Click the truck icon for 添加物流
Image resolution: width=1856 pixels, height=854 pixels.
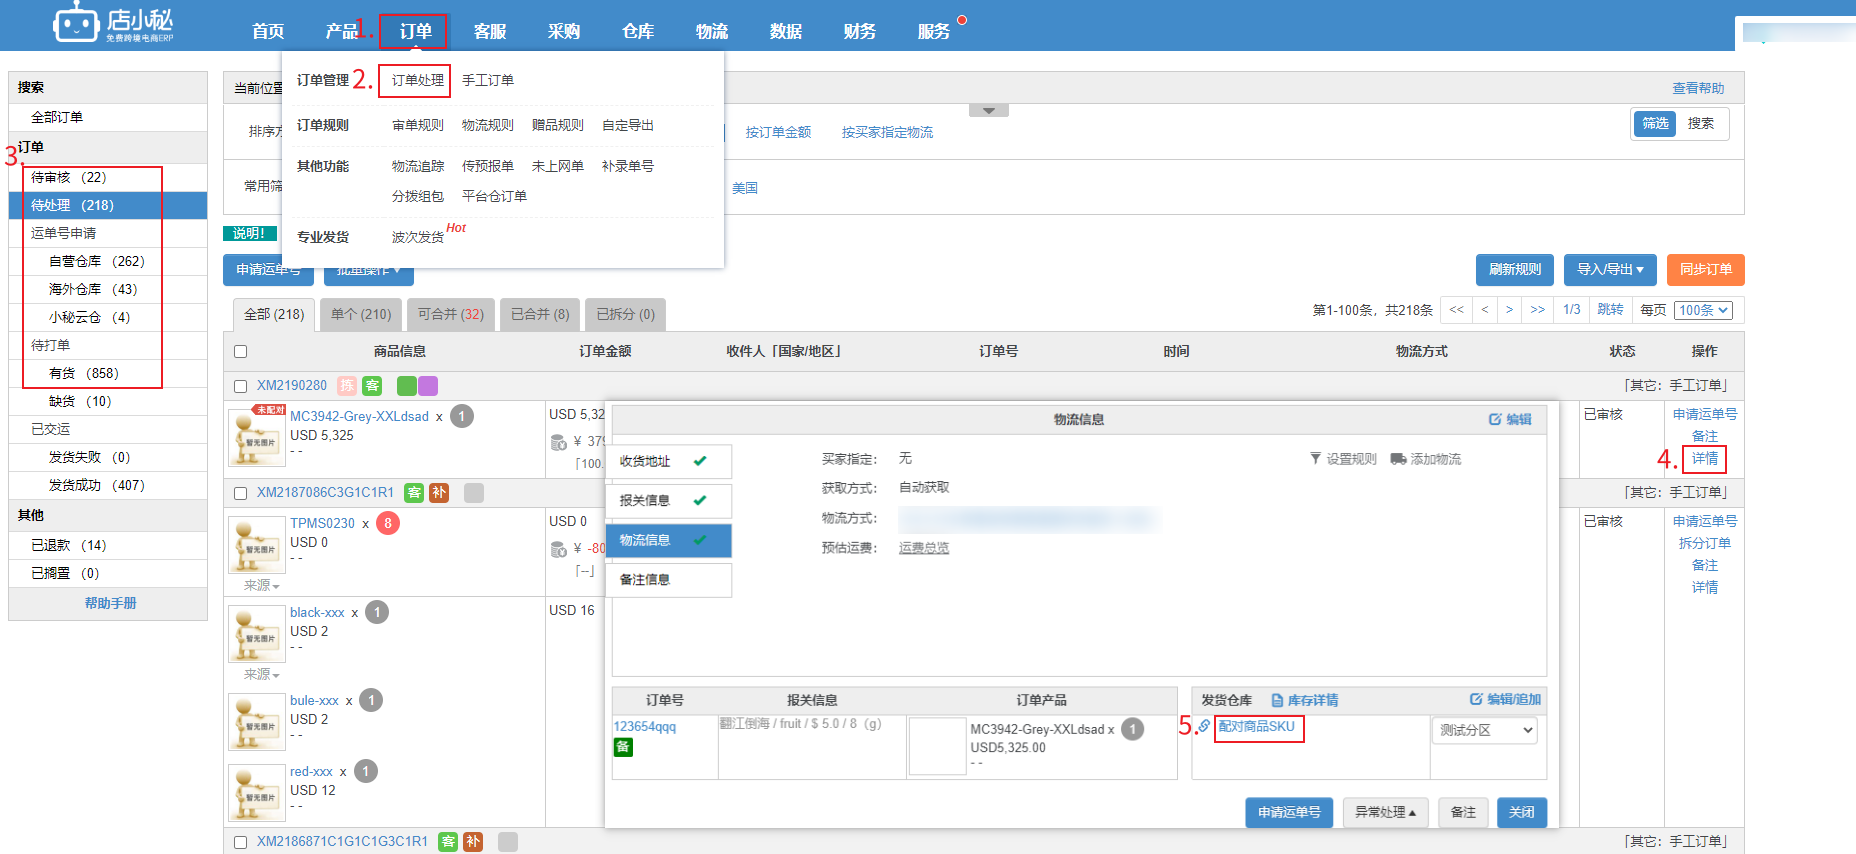[x=1398, y=459]
